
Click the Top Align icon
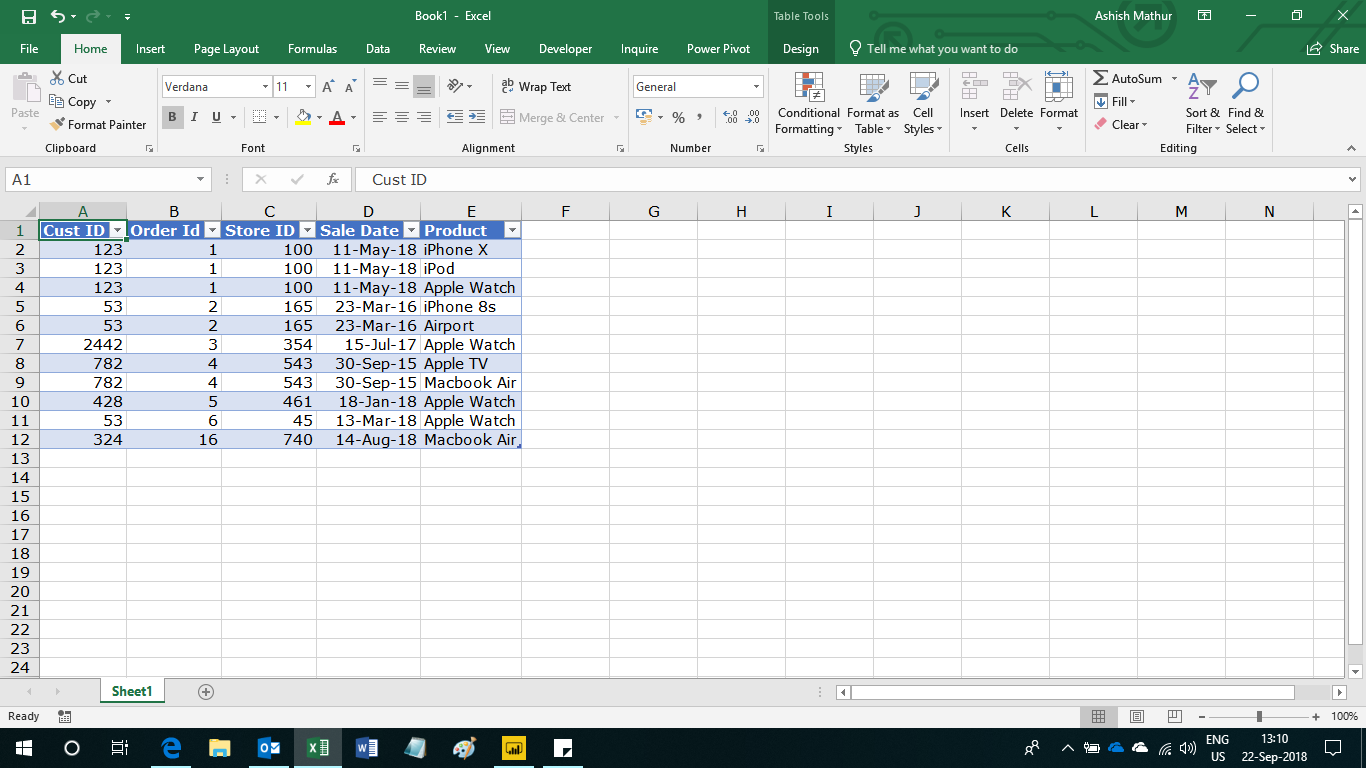[x=380, y=86]
